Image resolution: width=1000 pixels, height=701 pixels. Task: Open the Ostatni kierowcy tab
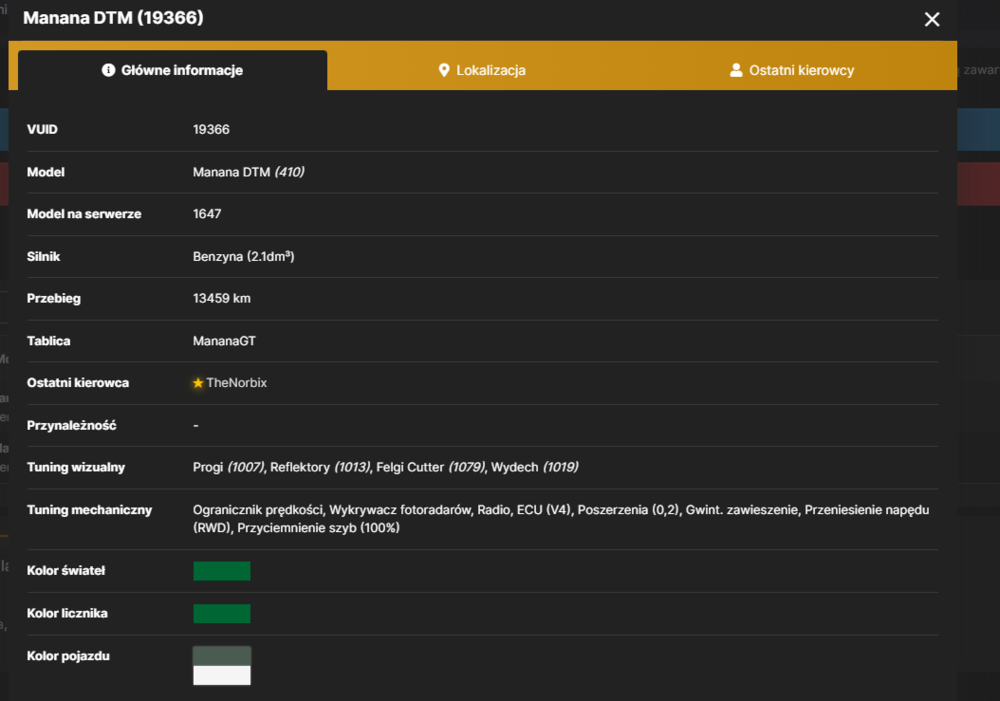[x=791, y=70]
